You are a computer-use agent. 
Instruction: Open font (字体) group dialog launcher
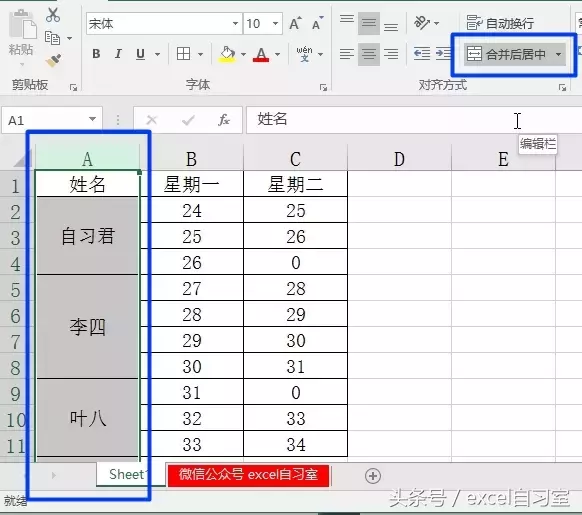pyautogui.click(x=323, y=88)
